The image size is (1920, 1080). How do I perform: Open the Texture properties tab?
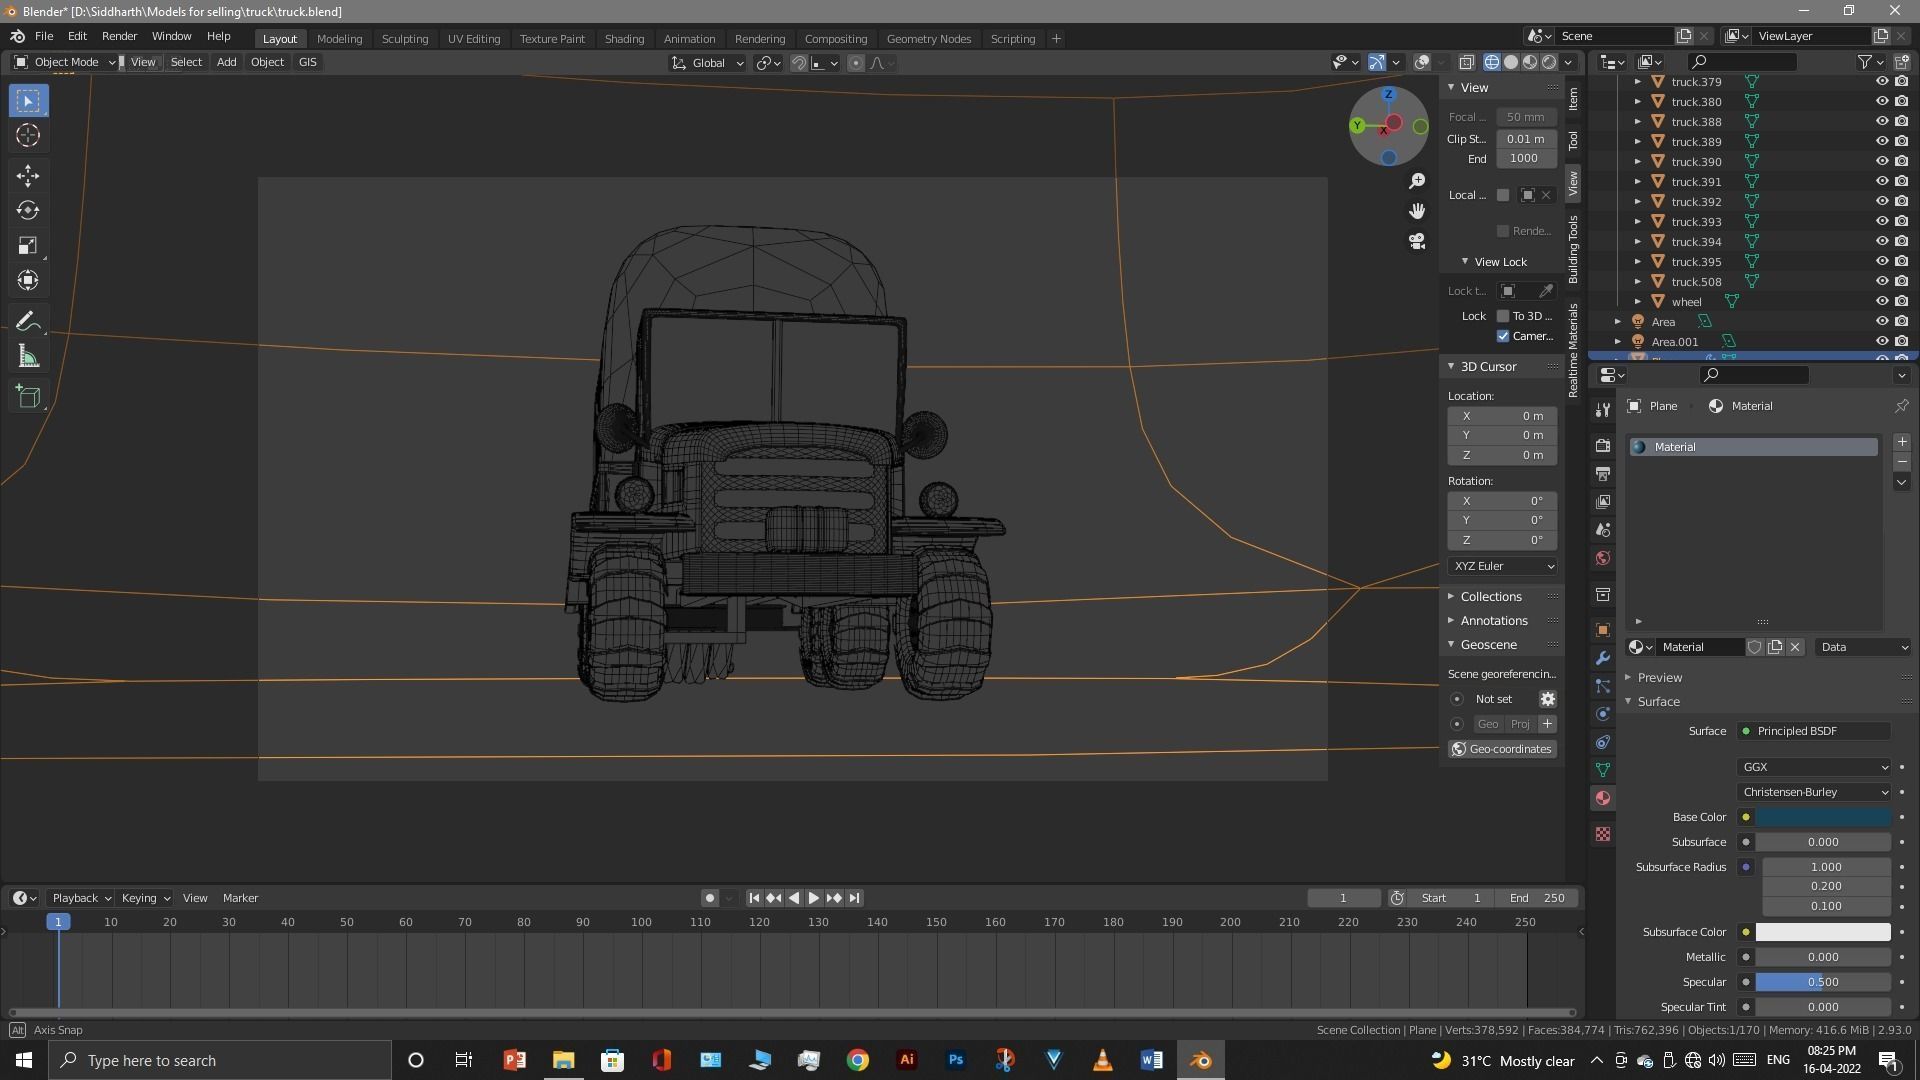pos(1603,834)
